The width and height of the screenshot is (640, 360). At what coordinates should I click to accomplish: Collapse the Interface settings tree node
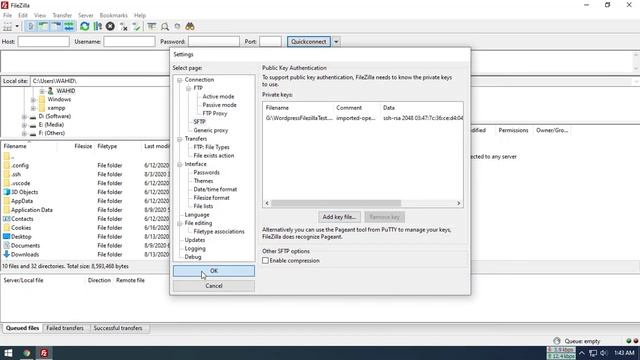tap(180, 164)
